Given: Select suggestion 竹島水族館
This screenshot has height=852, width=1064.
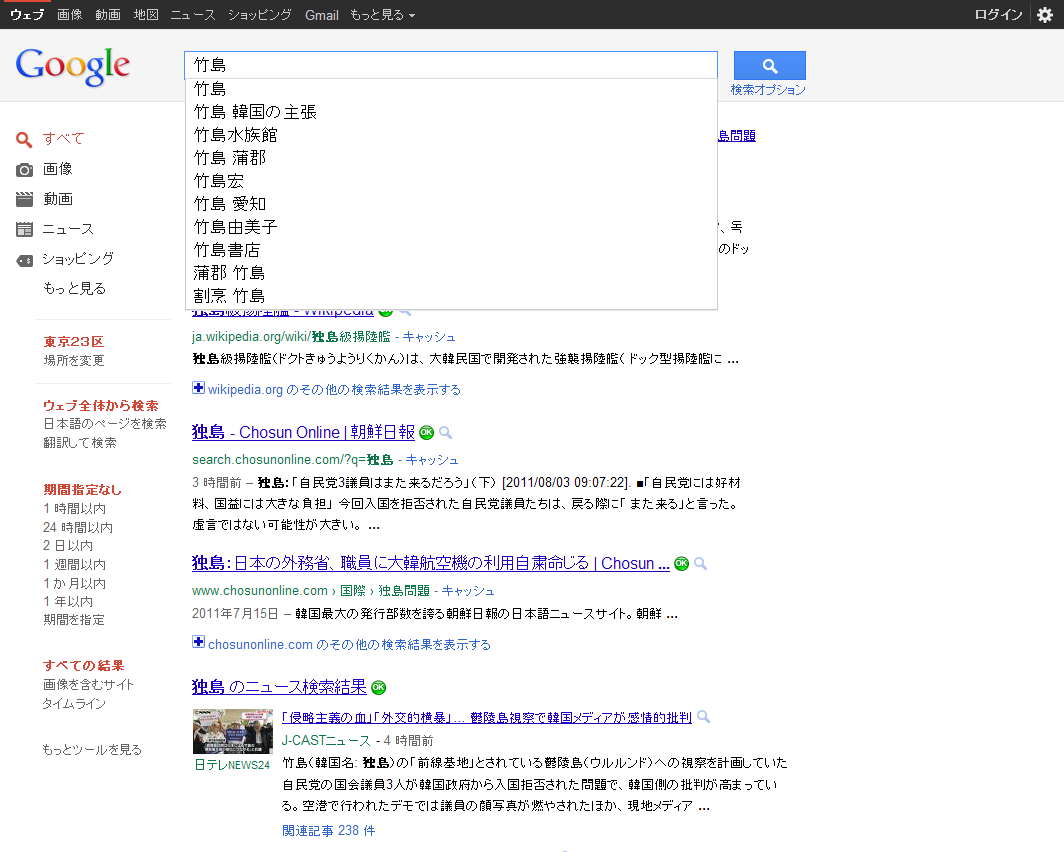Looking at the screenshot, I should click(451, 135).
